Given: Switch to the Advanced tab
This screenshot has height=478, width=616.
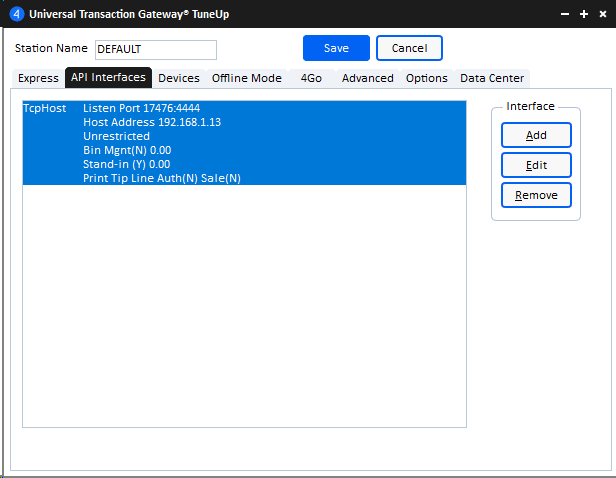Looking at the screenshot, I should 367,78.
